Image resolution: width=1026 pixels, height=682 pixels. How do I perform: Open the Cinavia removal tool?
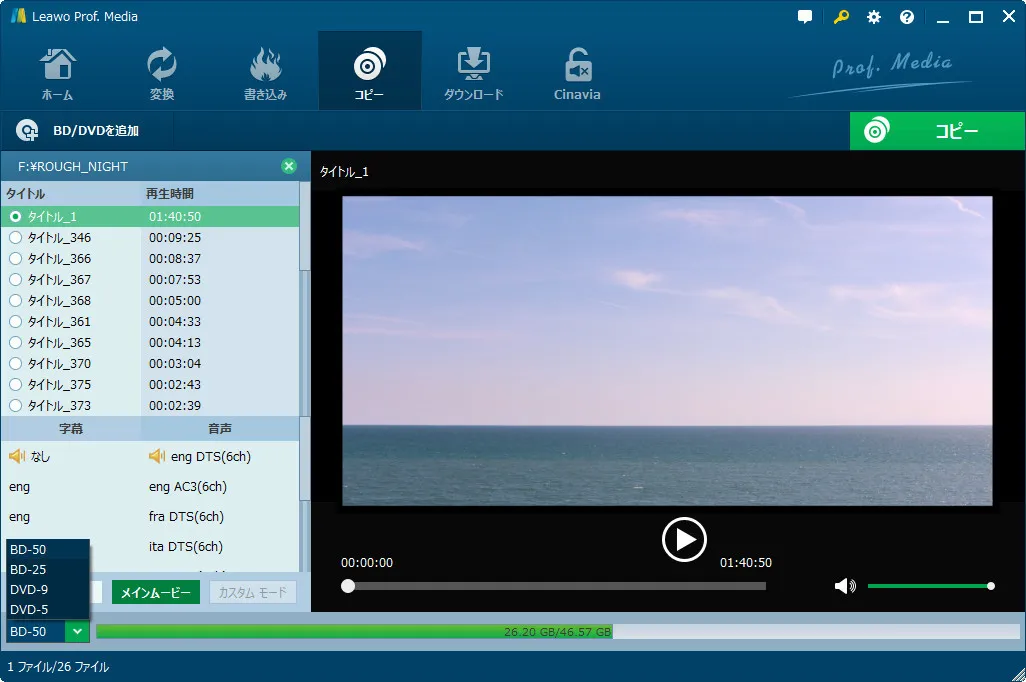(x=577, y=73)
